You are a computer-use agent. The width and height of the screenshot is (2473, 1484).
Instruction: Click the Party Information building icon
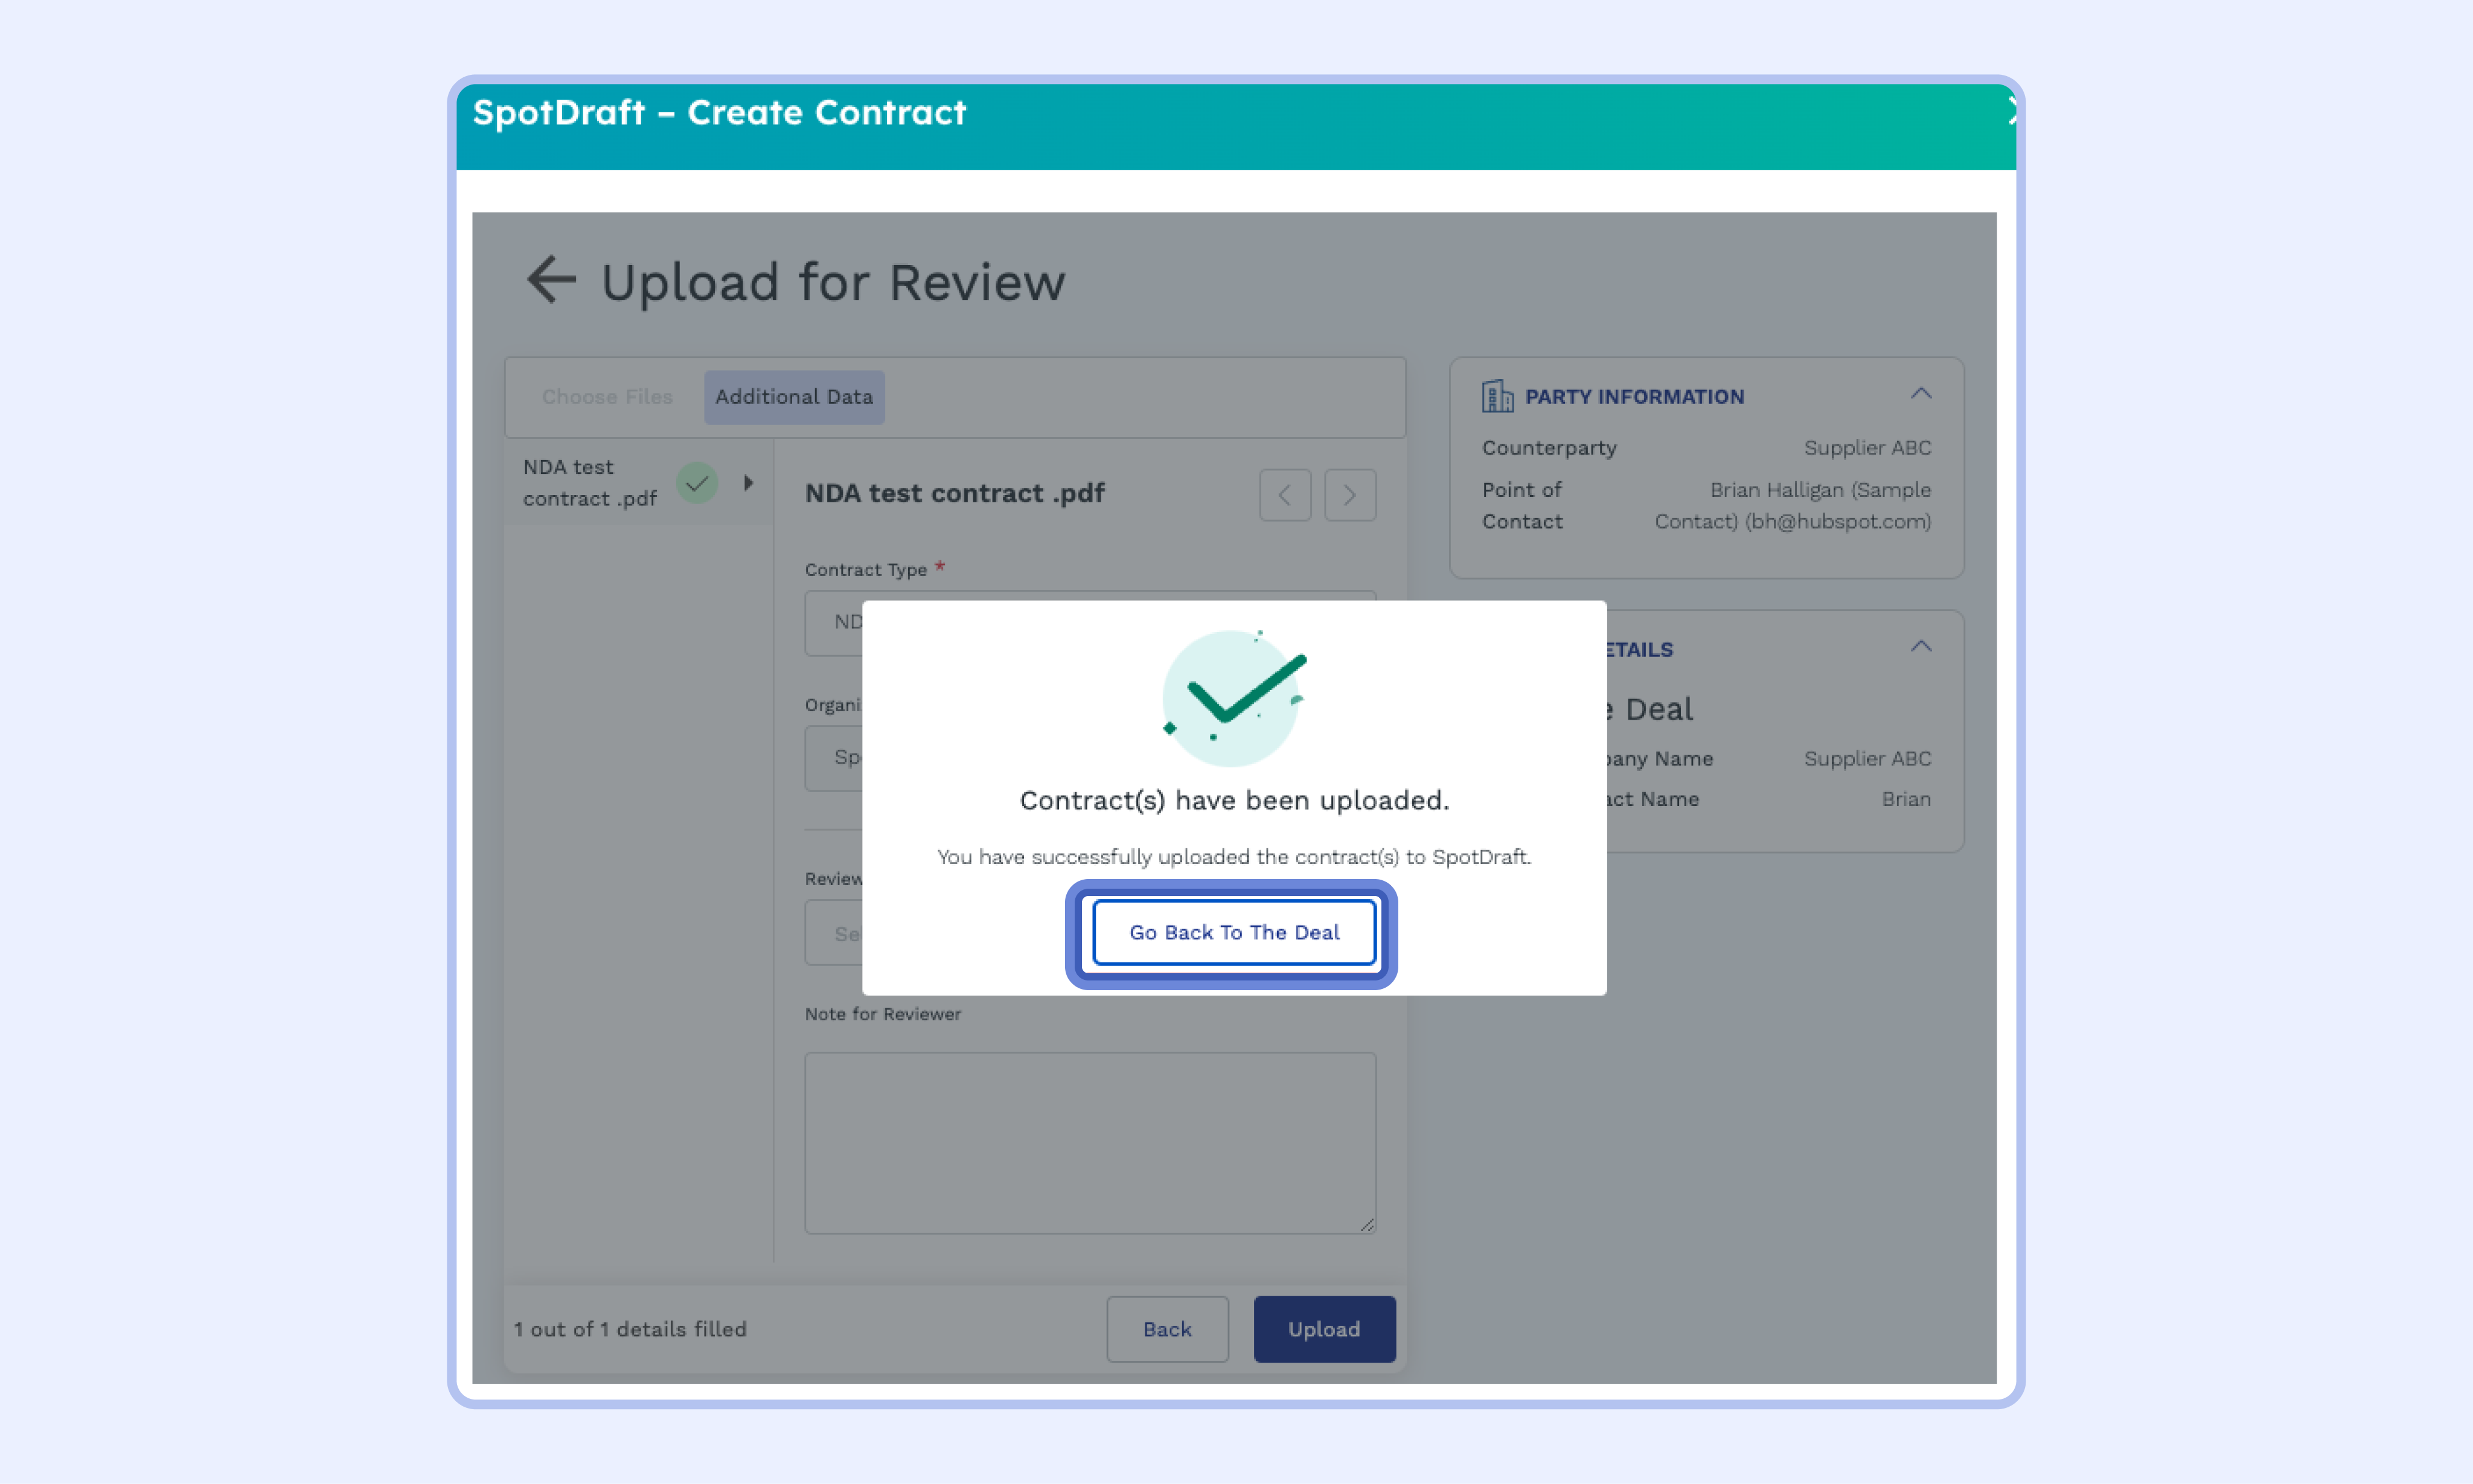pos(1497,396)
